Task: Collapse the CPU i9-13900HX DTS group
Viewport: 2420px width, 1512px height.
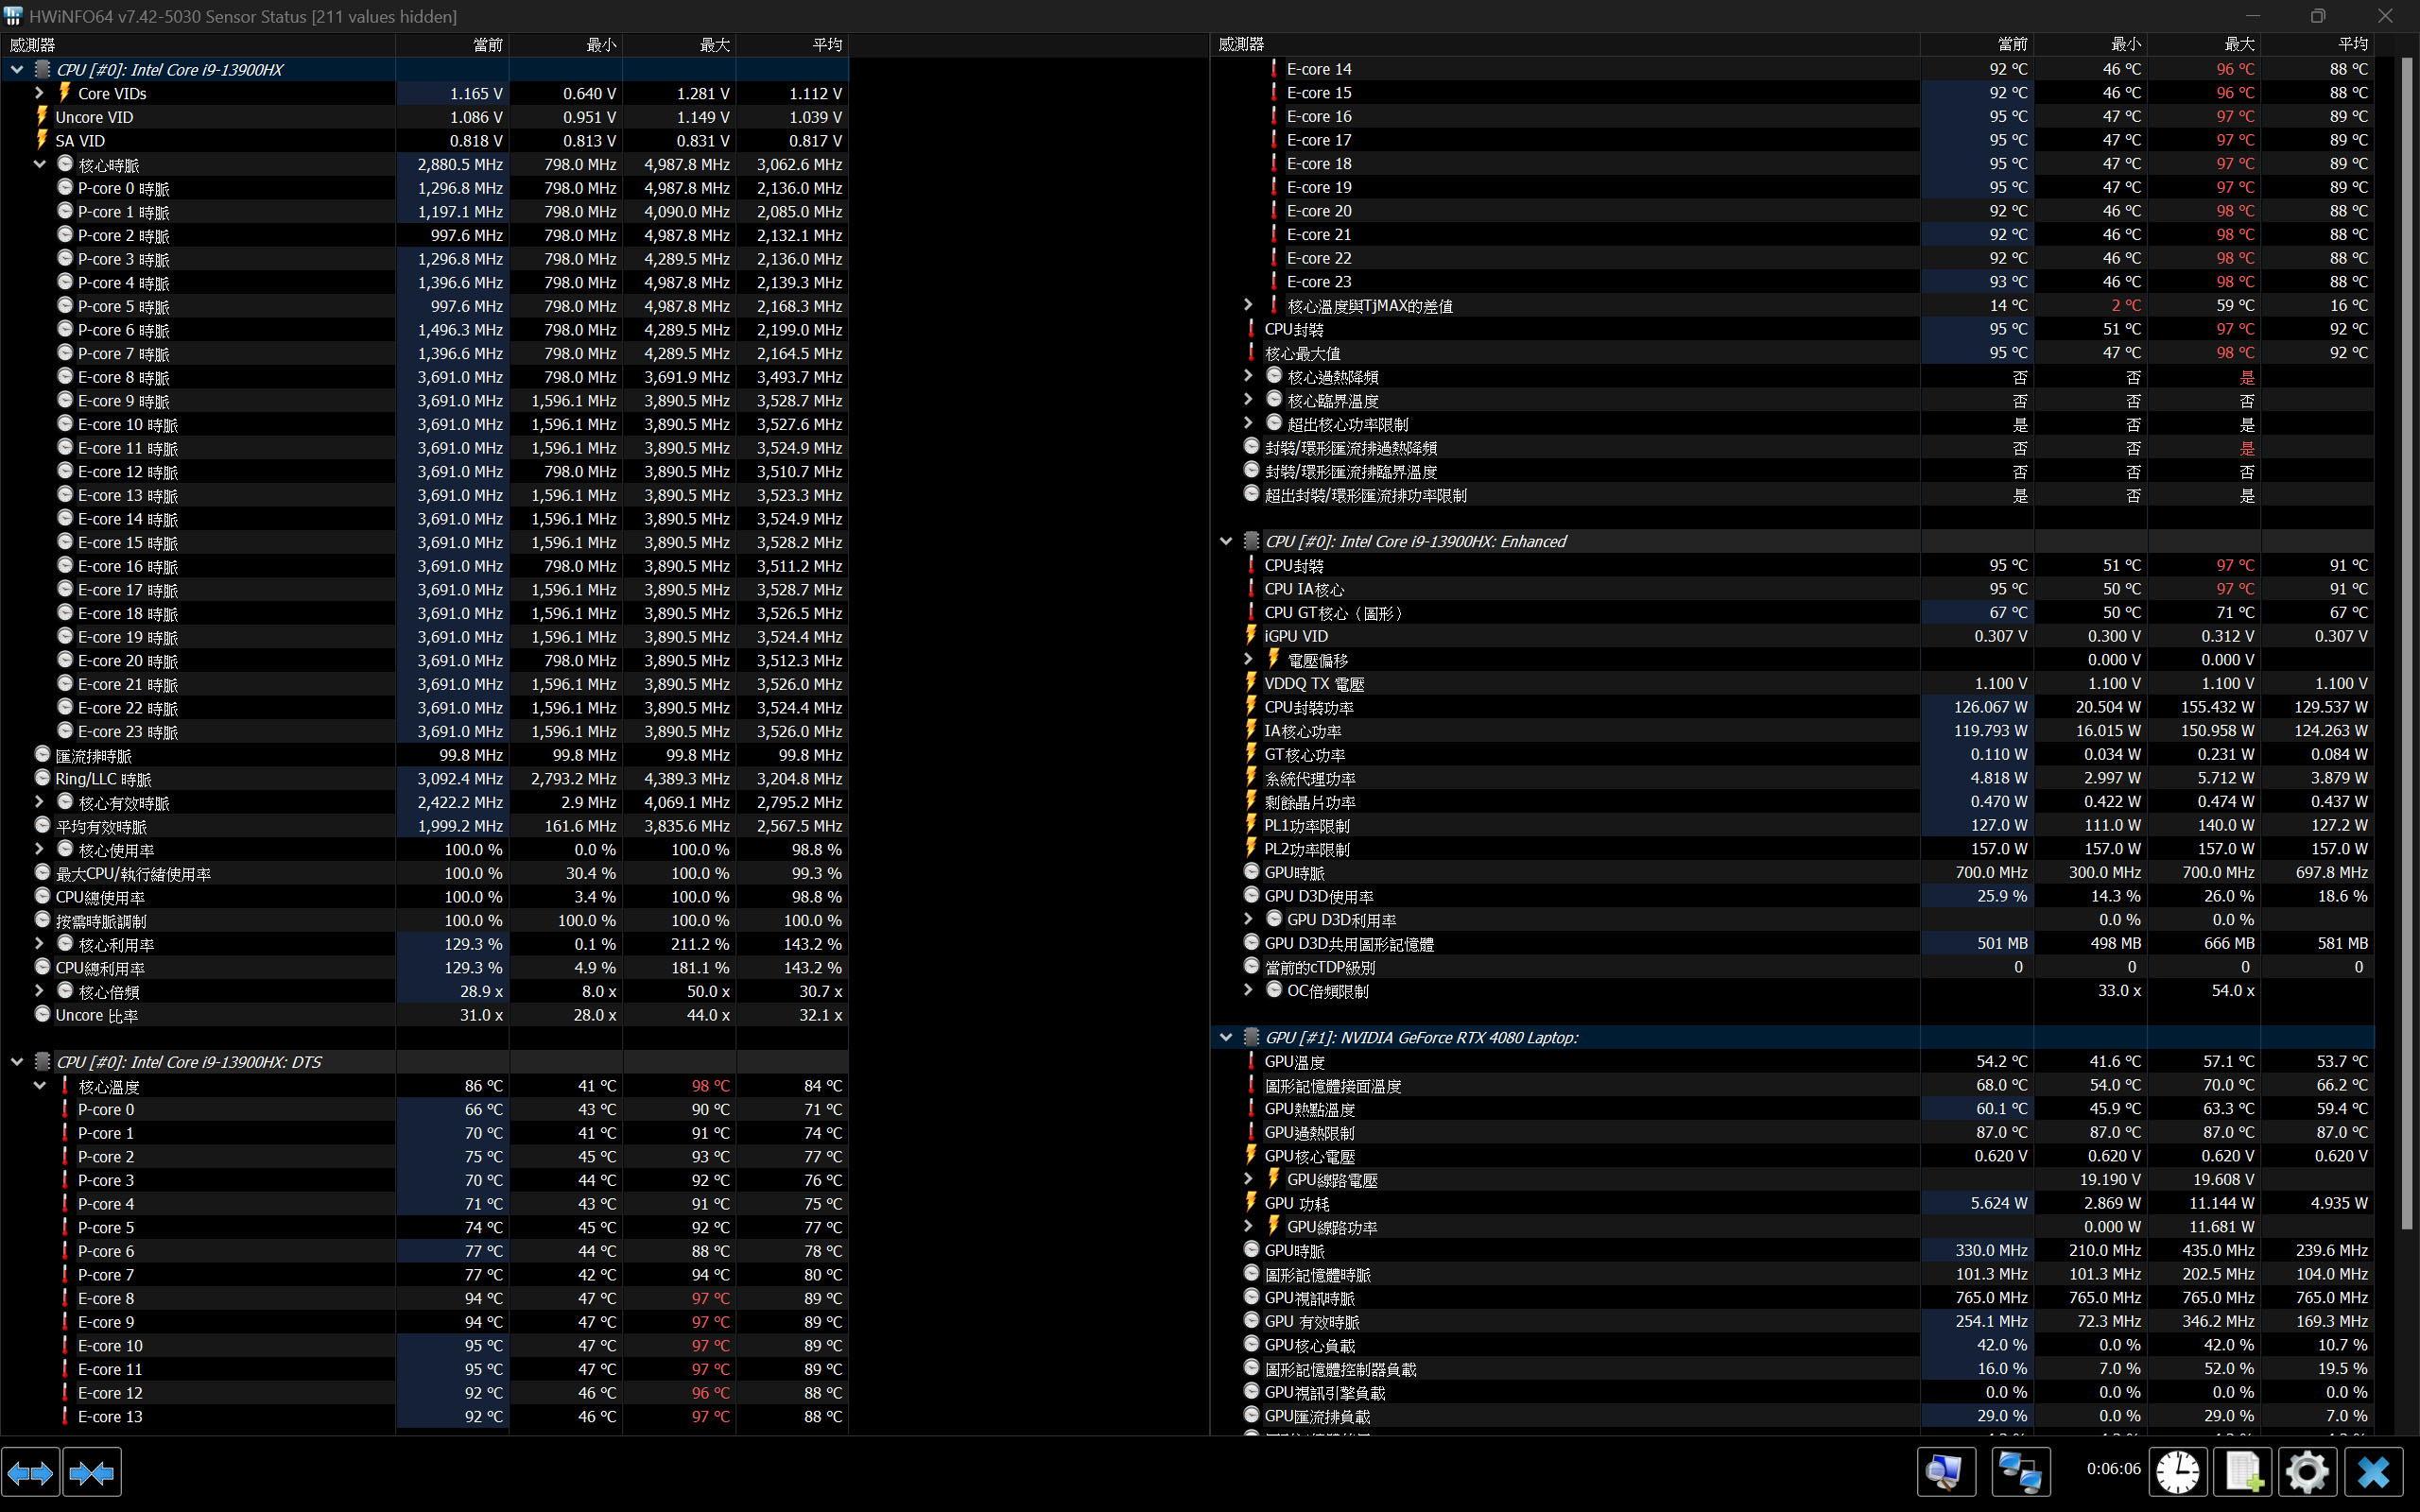Action: [x=17, y=1061]
